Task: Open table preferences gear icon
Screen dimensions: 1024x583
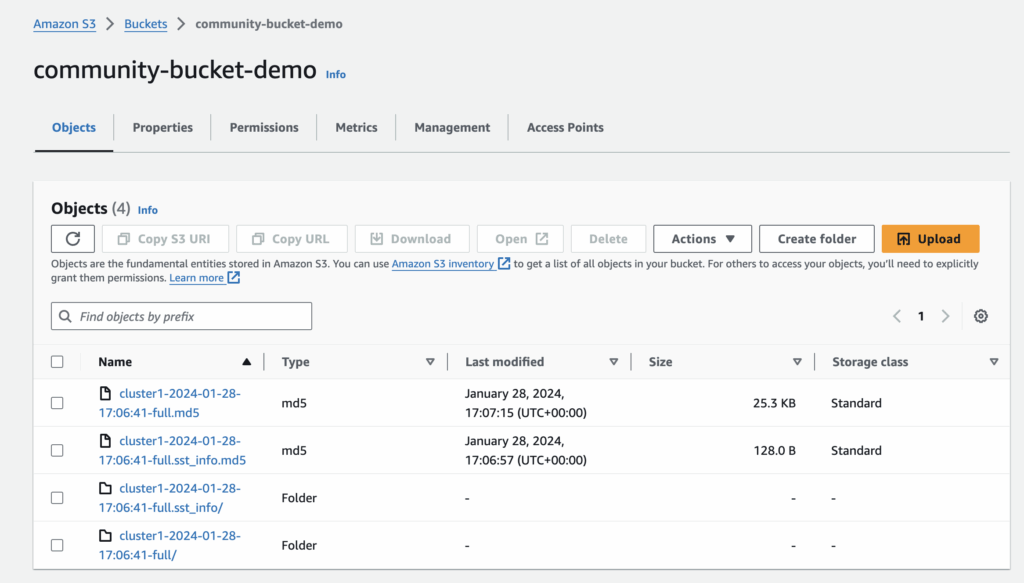Action: (x=980, y=316)
